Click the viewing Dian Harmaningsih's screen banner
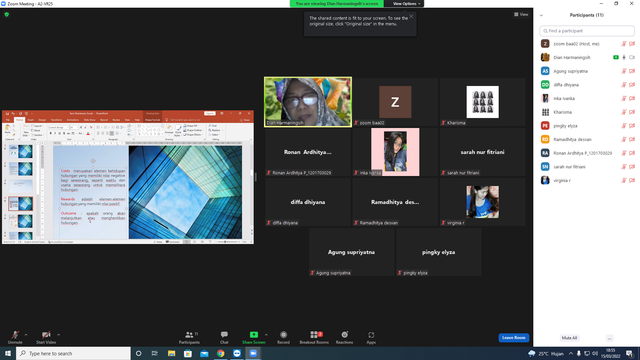Image resolution: width=640 pixels, height=360 pixels. [337, 4]
